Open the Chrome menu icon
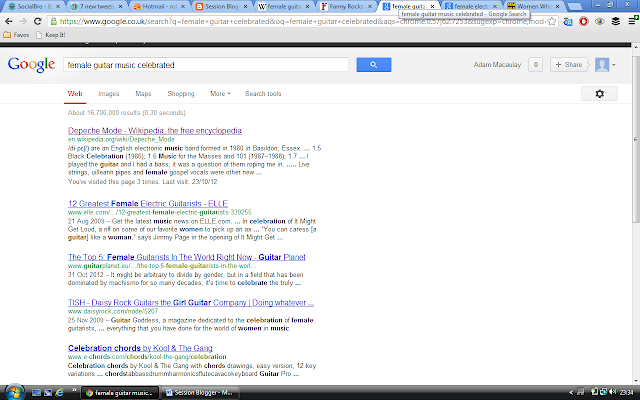Screen dimensions: 640x400 [632, 21]
